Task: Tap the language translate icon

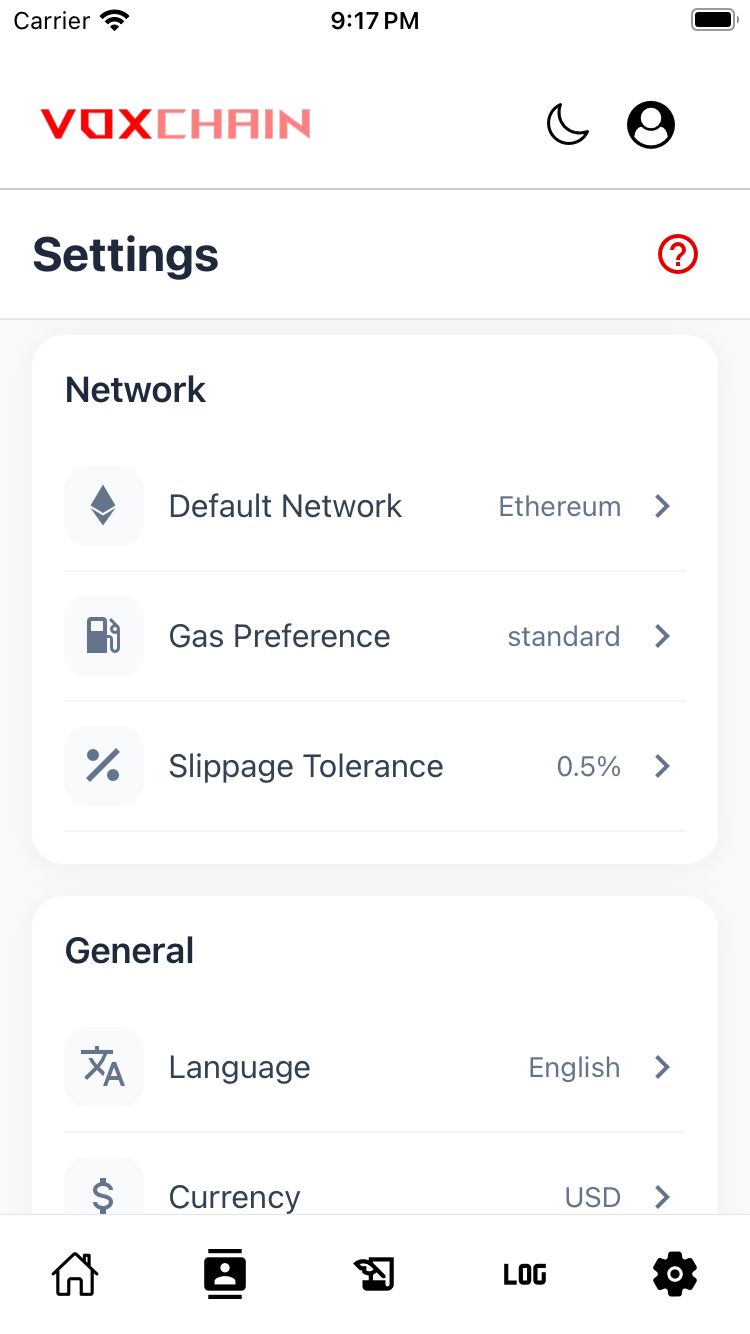Action: [x=103, y=1067]
